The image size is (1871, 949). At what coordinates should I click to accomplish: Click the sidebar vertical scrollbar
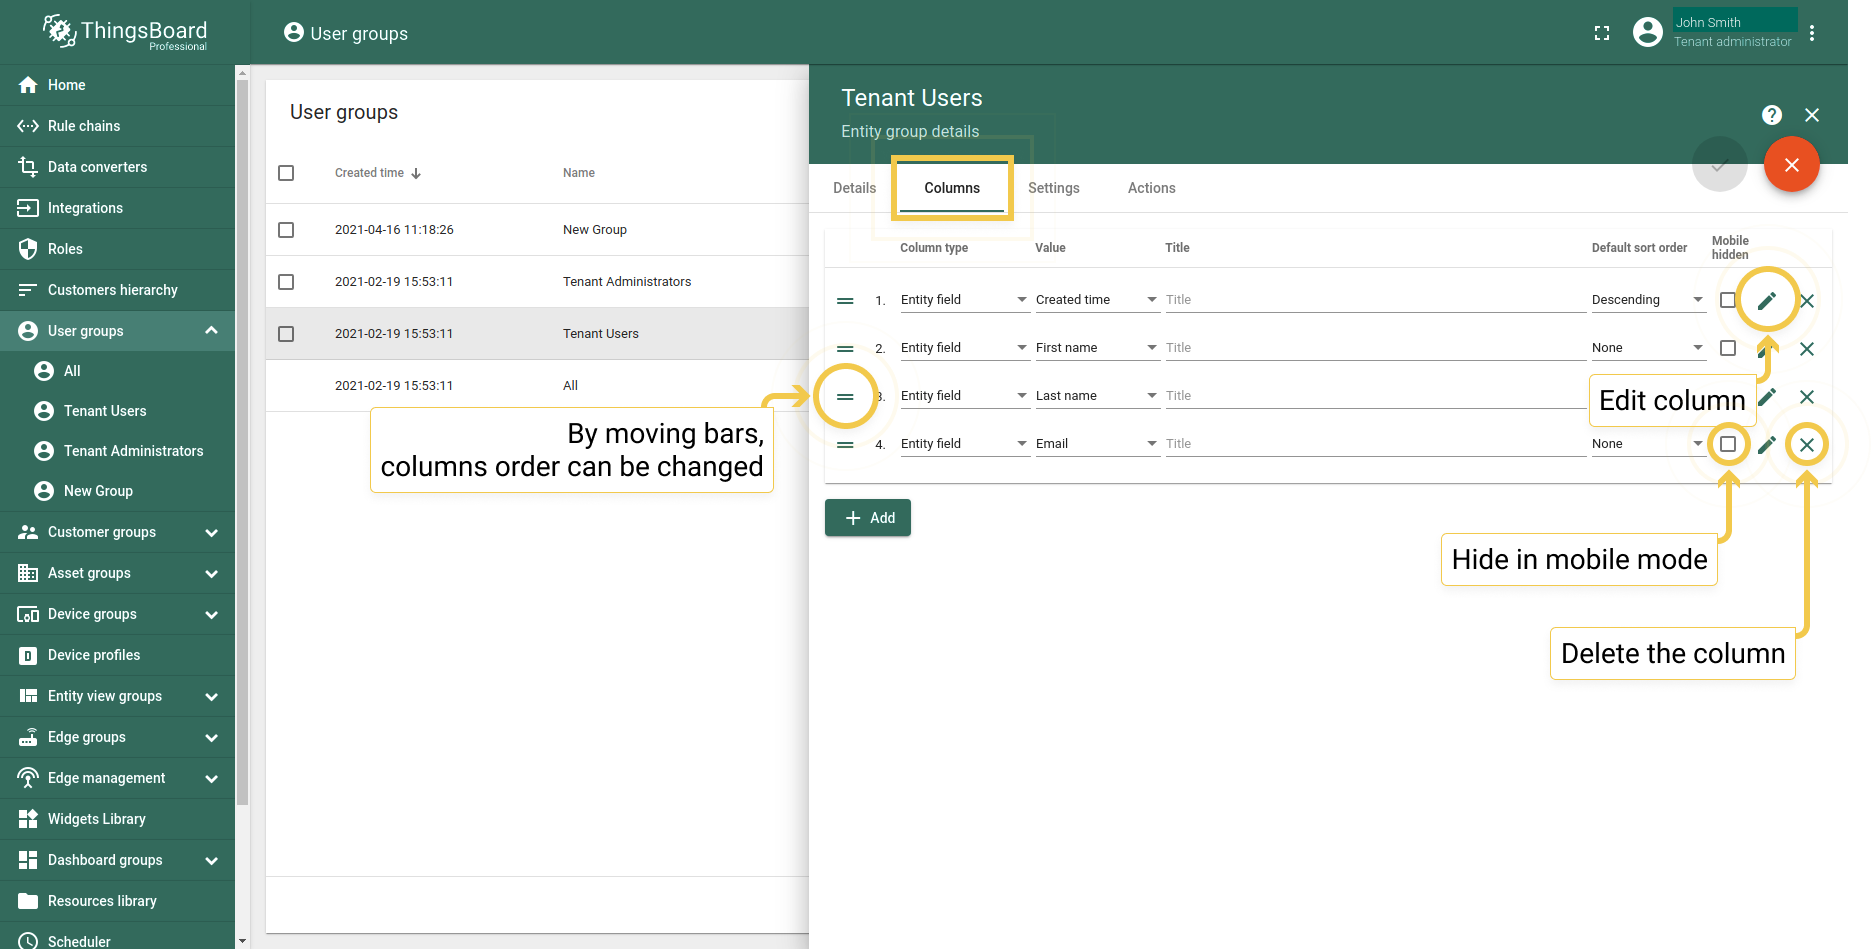tap(242, 440)
